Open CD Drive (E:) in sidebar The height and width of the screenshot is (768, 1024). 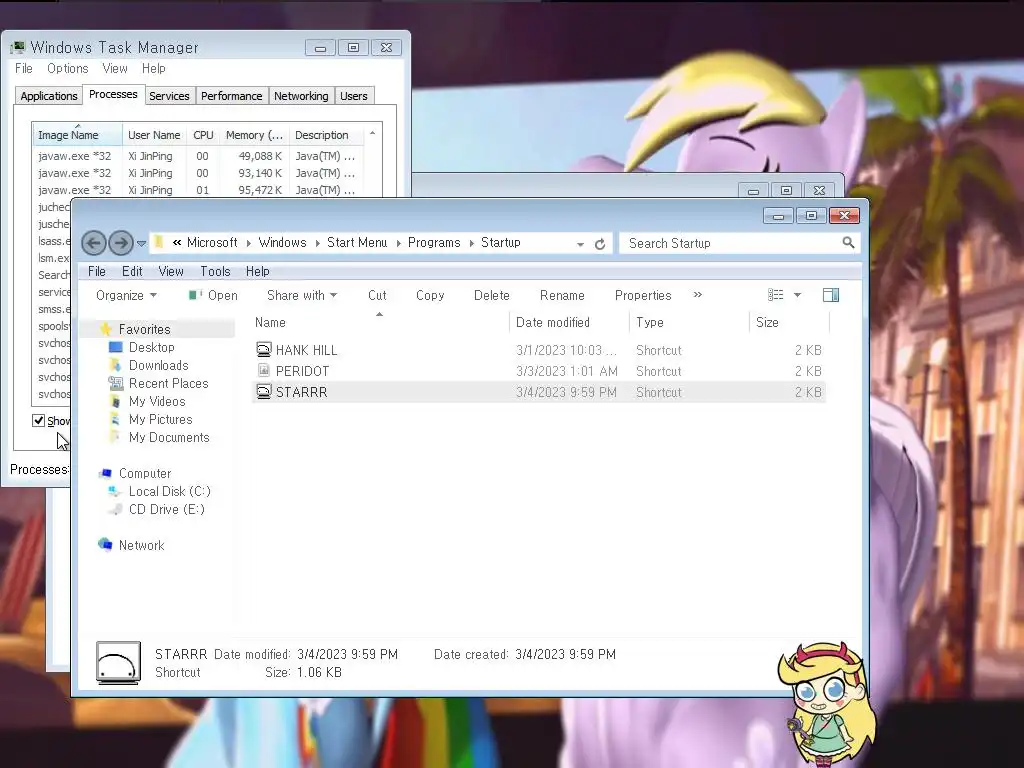pos(167,509)
